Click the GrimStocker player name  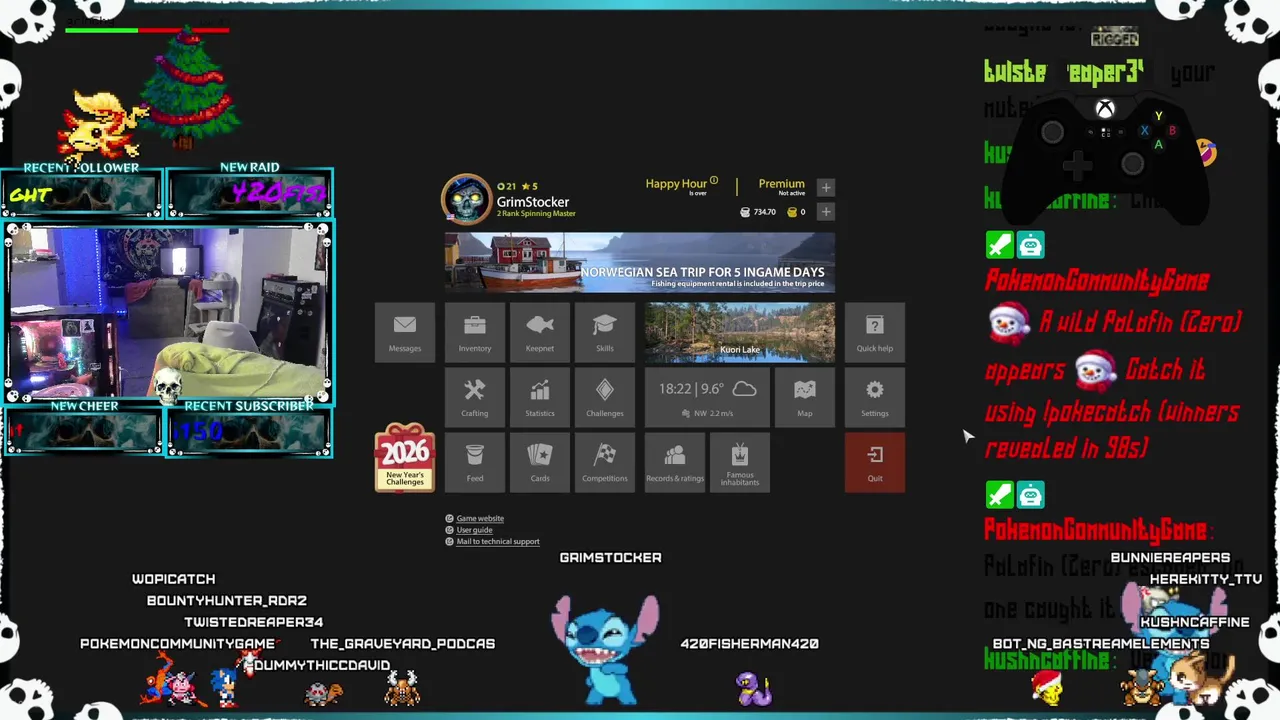click(x=533, y=202)
